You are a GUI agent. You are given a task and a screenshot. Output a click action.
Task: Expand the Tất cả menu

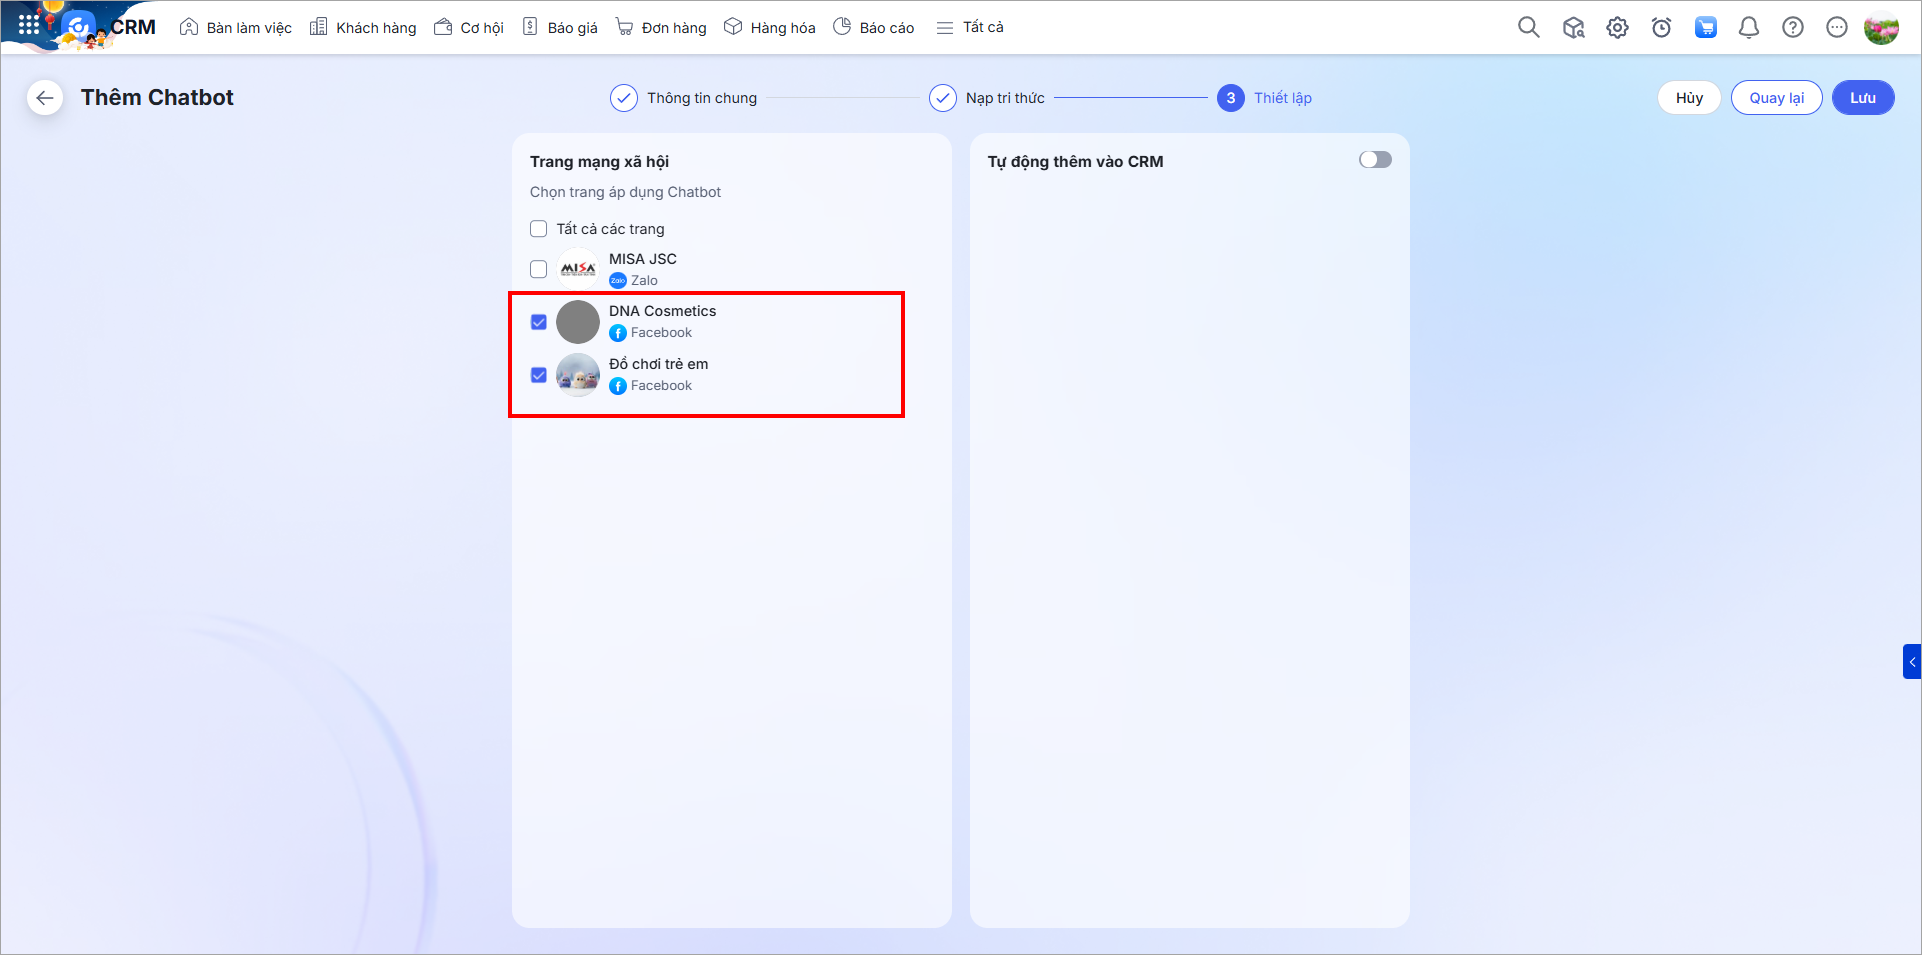click(970, 28)
